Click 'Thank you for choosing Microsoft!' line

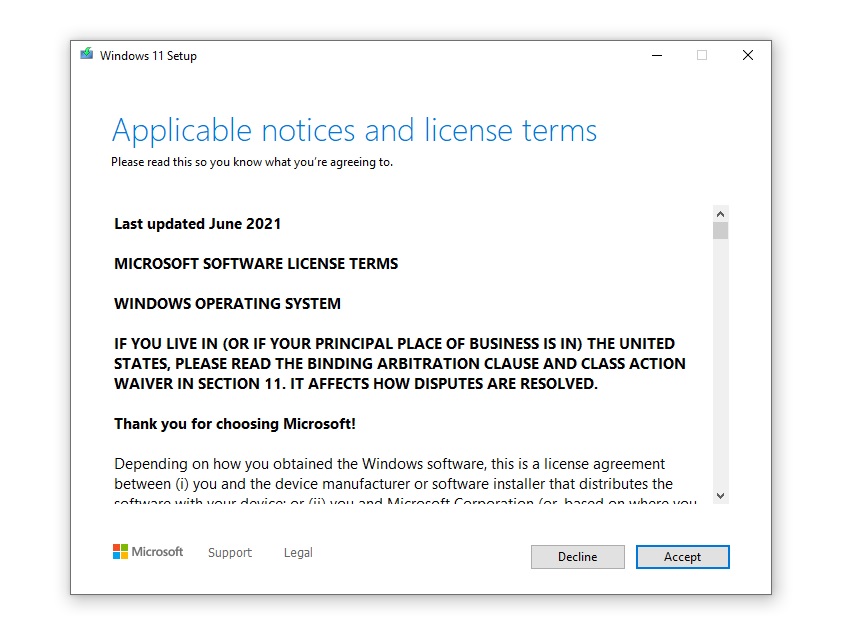pos(235,424)
